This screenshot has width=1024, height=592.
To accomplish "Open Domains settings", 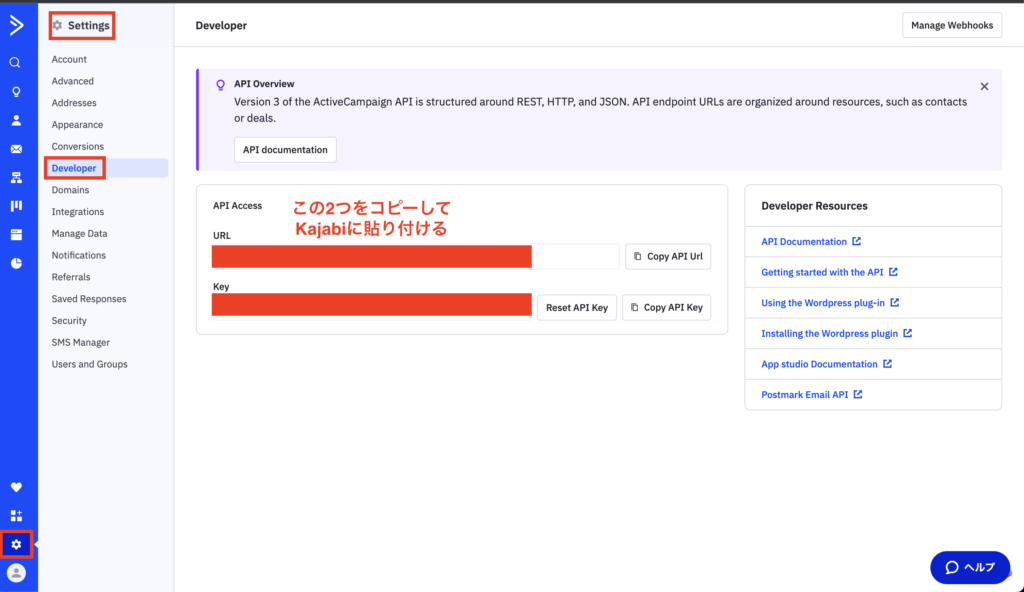I will (71, 190).
